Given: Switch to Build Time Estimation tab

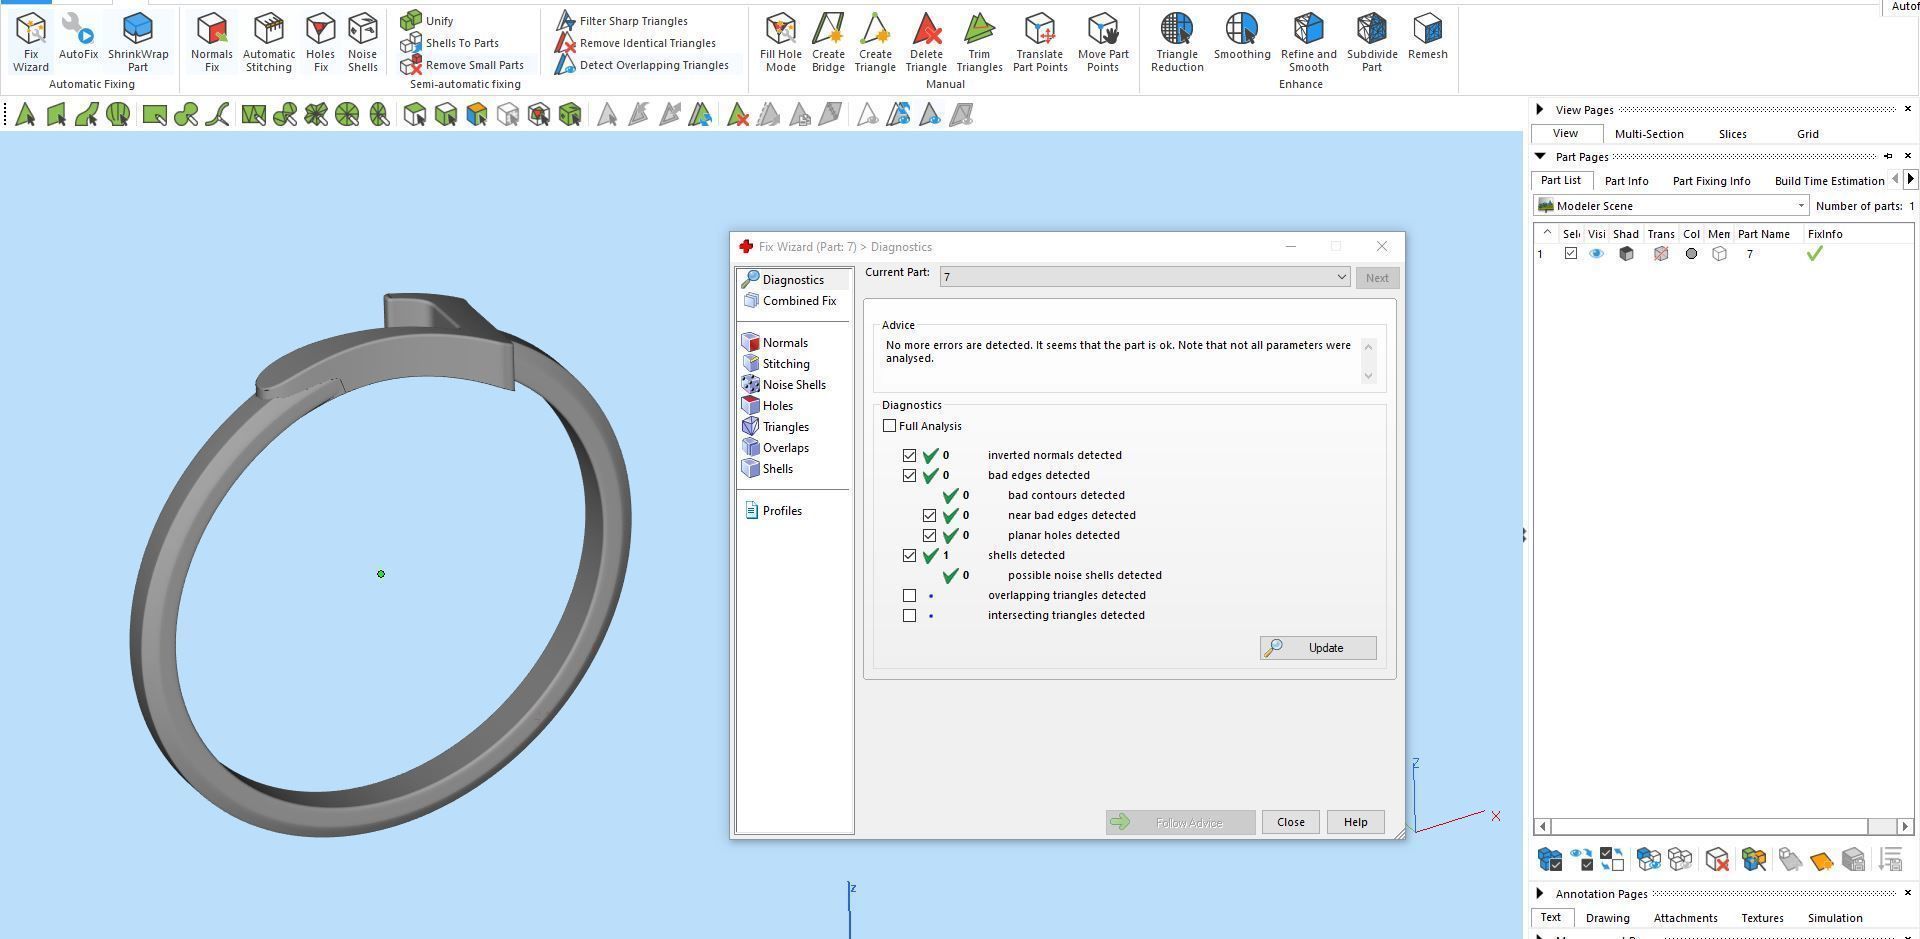Looking at the screenshot, I should coord(1829,181).
